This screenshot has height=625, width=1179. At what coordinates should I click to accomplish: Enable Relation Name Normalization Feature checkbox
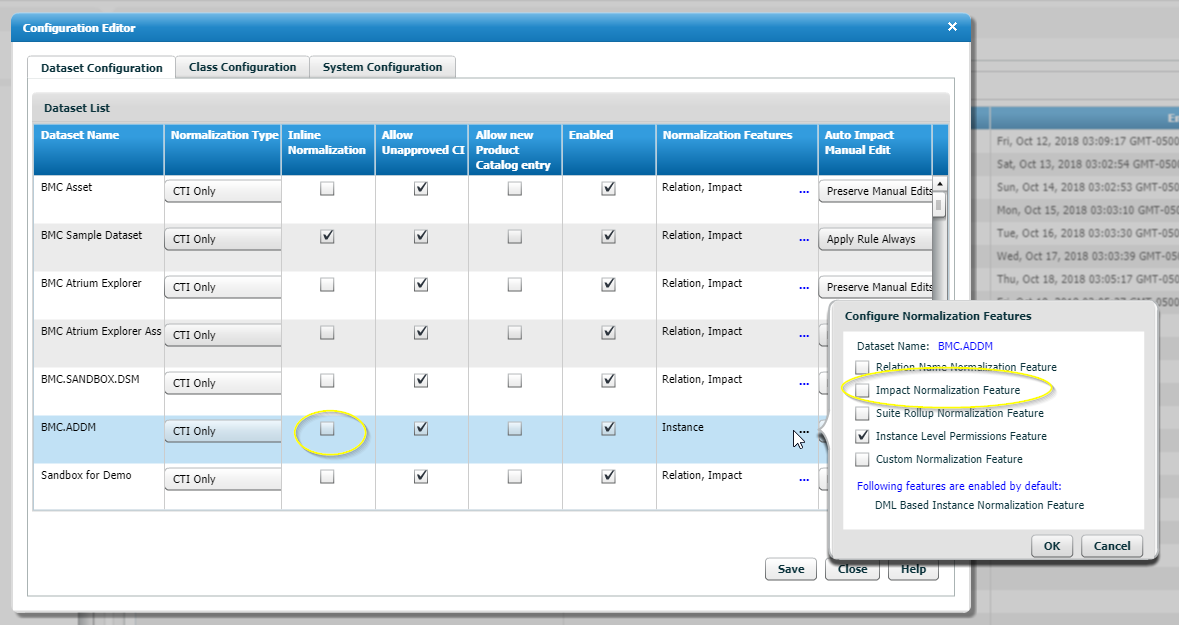(862, 367)
